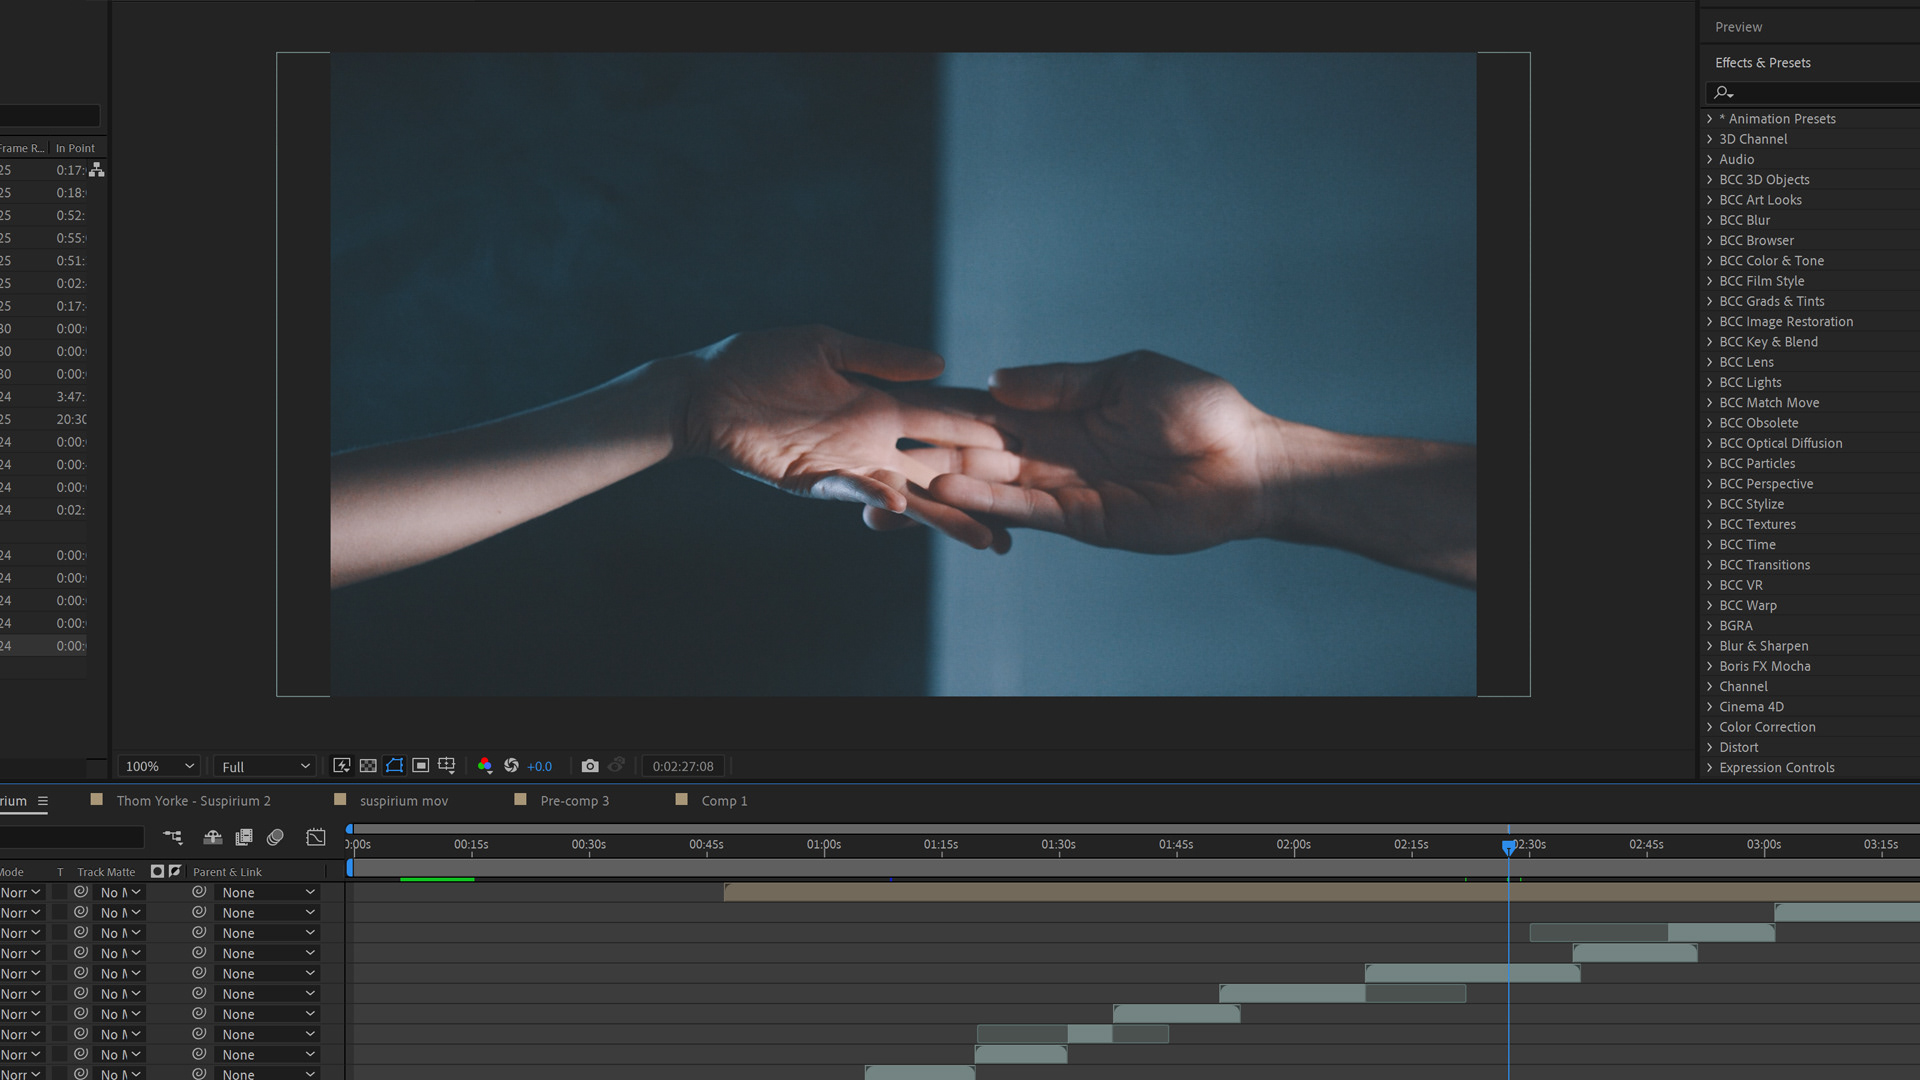Toggle the transparency grid
The image size is (1920, 1080).
(x=368, y=766)
